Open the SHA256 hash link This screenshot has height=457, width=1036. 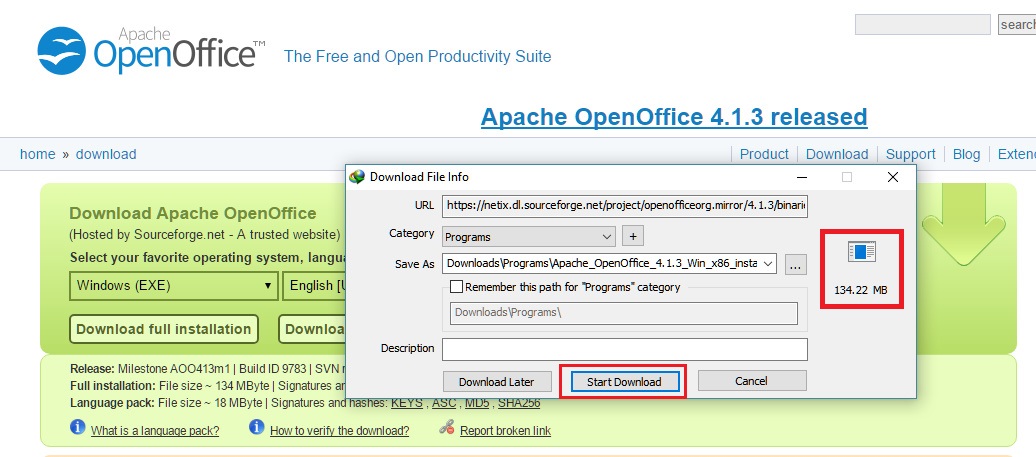click(x=519, y=402)
